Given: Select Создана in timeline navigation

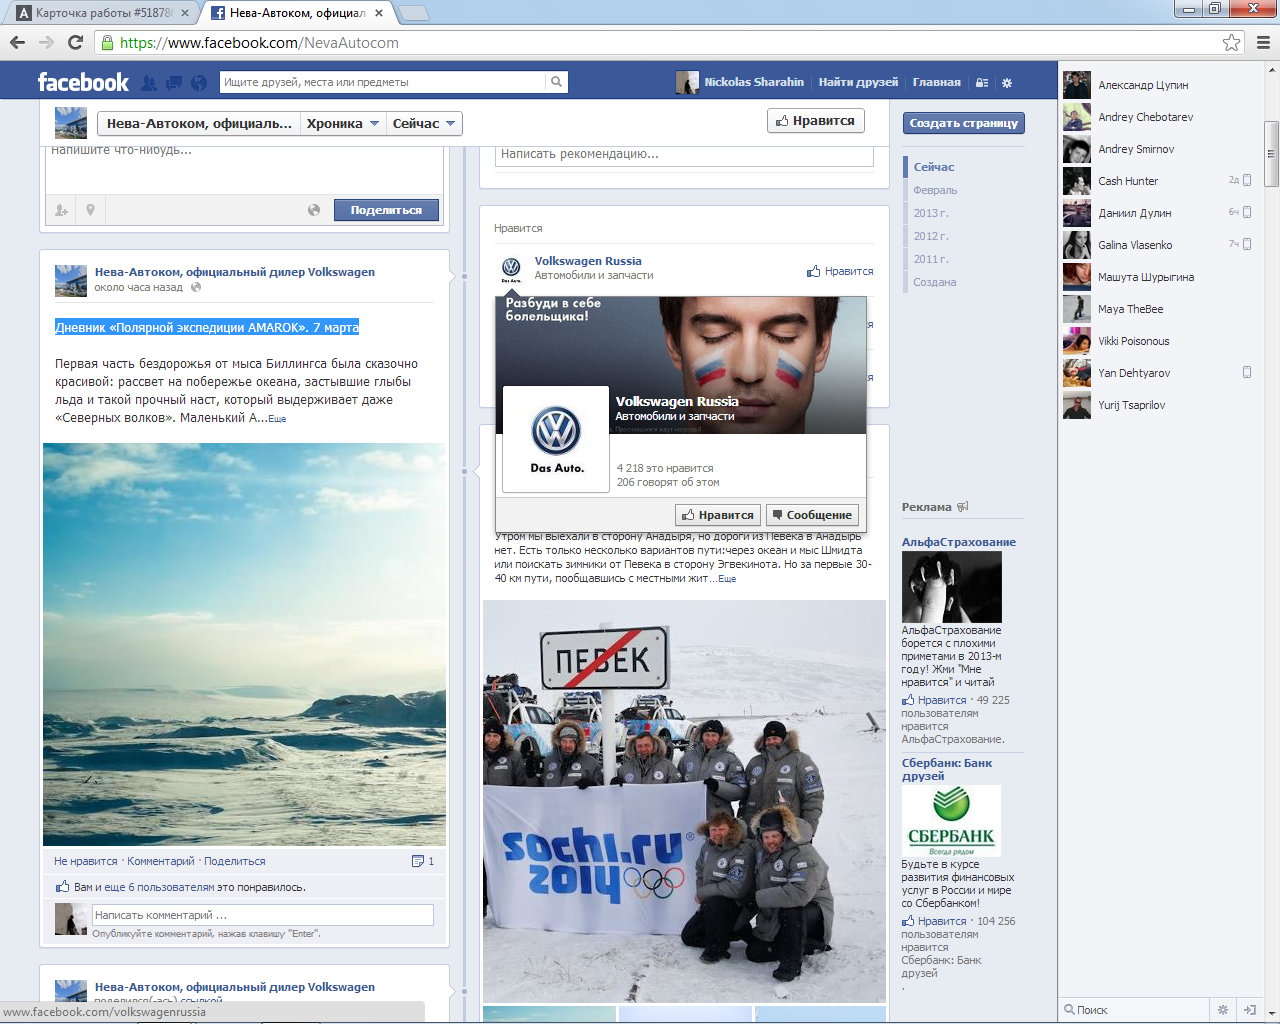Looking at the screenshot, I should [935, 282].
